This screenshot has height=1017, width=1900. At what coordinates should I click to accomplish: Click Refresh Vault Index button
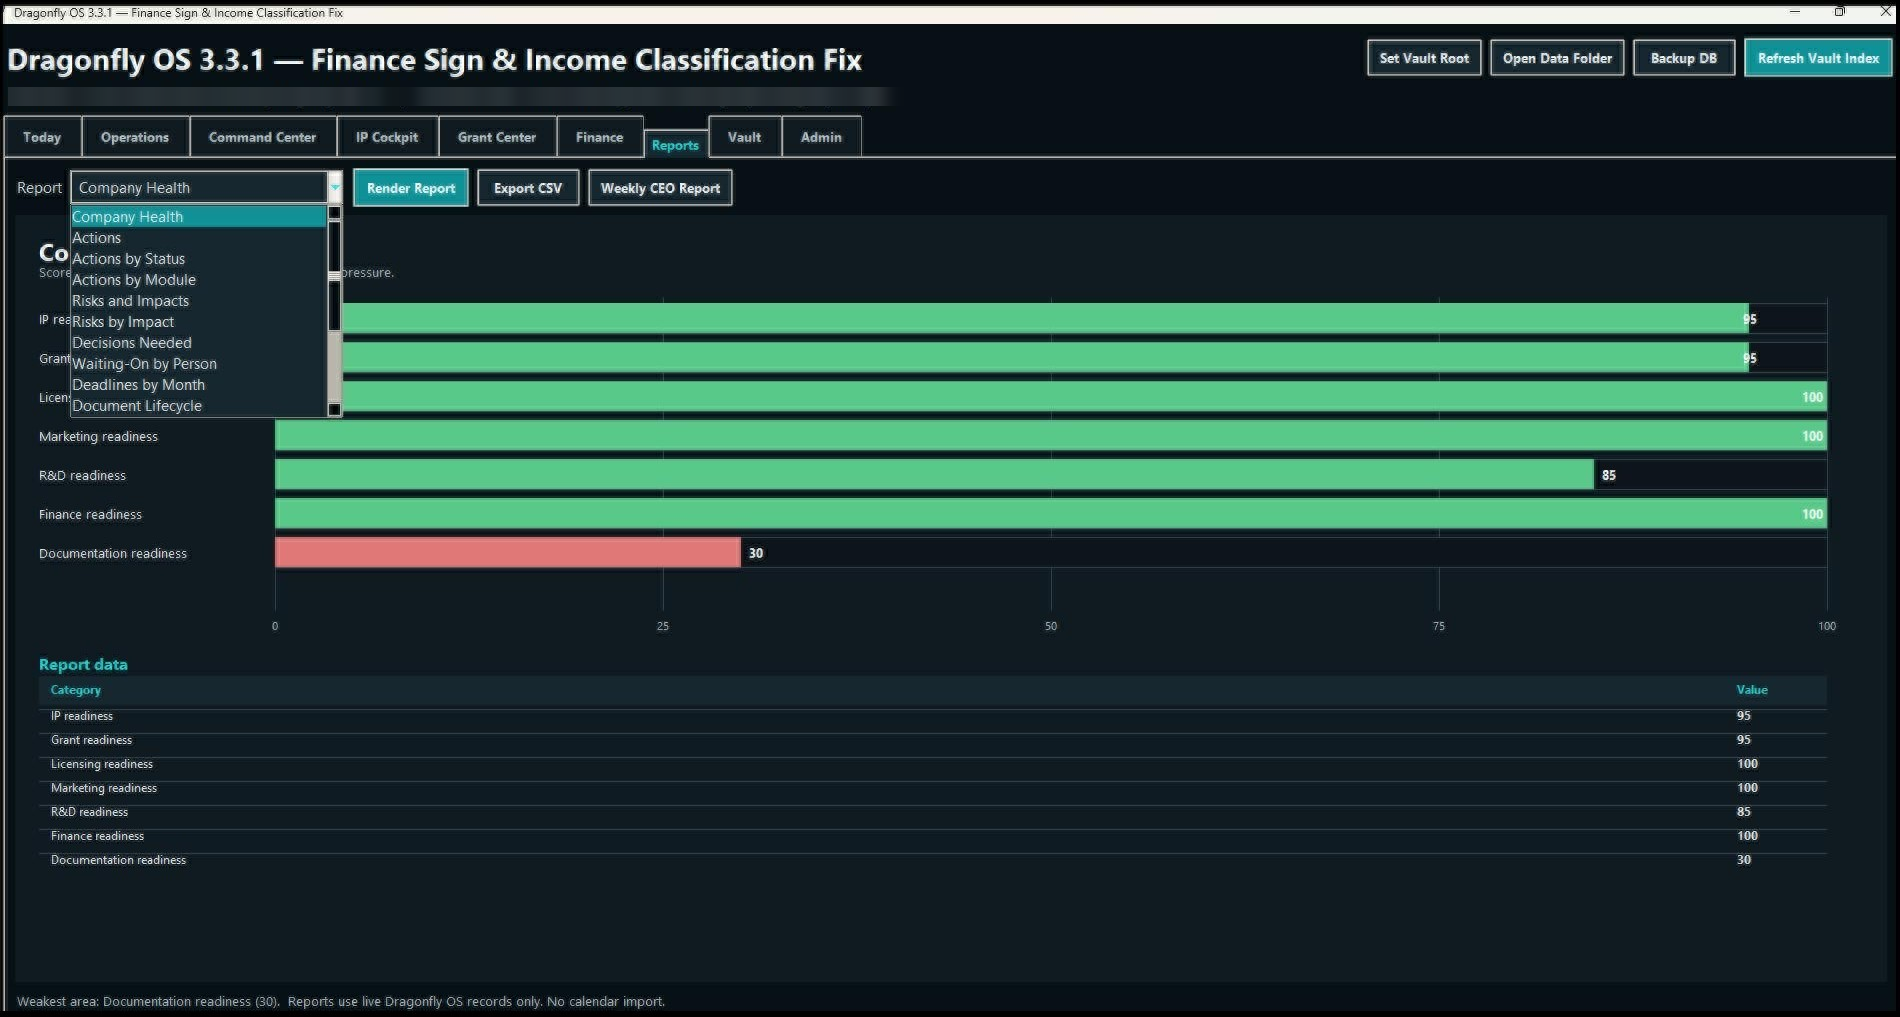tap(1818, 58)
